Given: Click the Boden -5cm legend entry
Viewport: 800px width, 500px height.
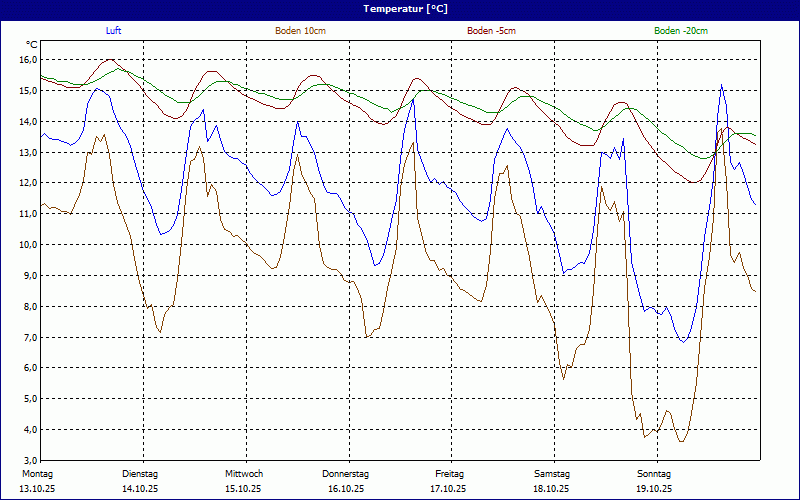Looking at the screenshot, I should 491,31.
